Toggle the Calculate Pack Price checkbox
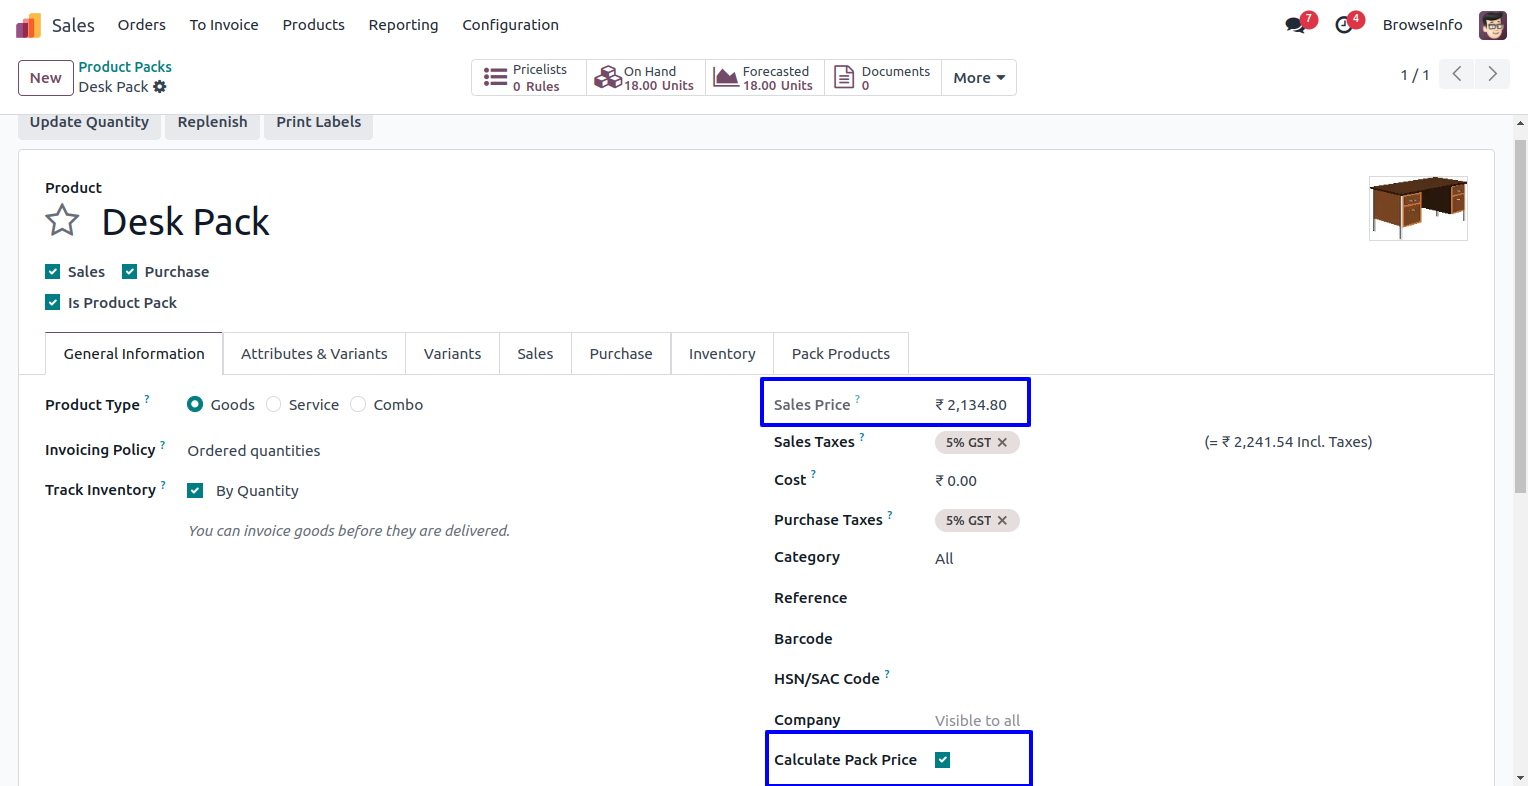The height and width of the screenshot is (786, 1528). pos(942,760)
